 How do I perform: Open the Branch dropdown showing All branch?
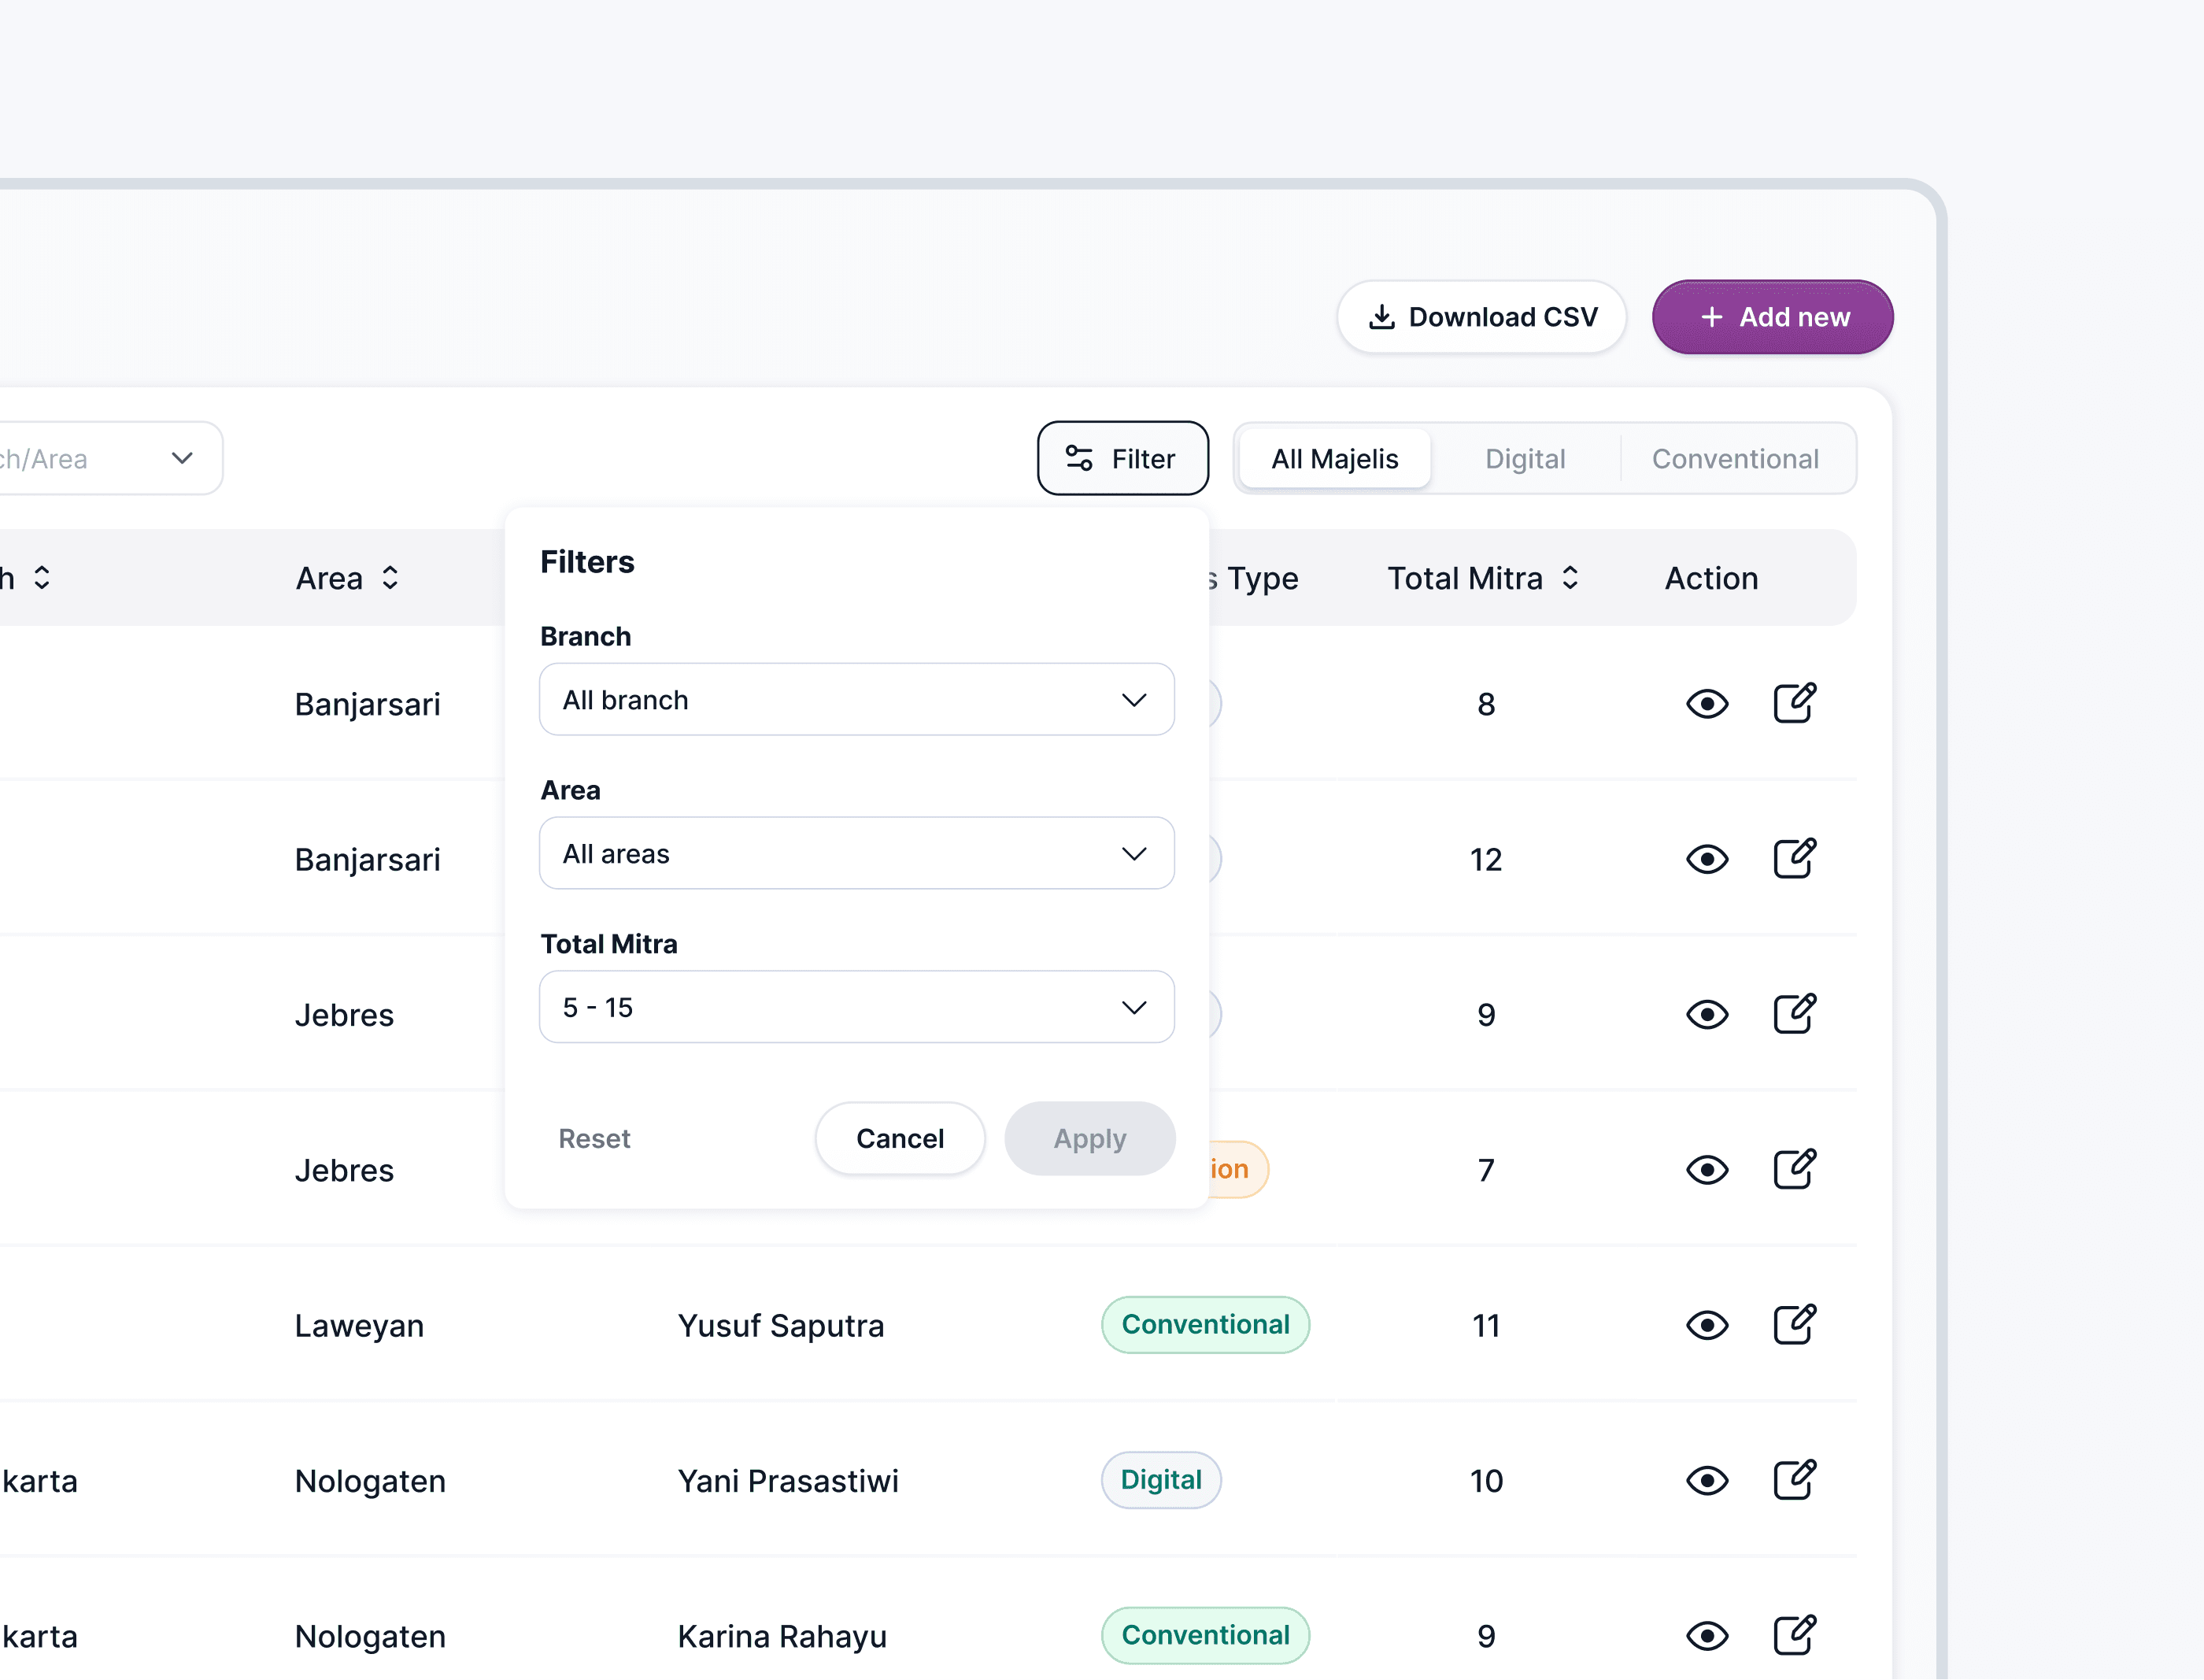coord(856,700)
